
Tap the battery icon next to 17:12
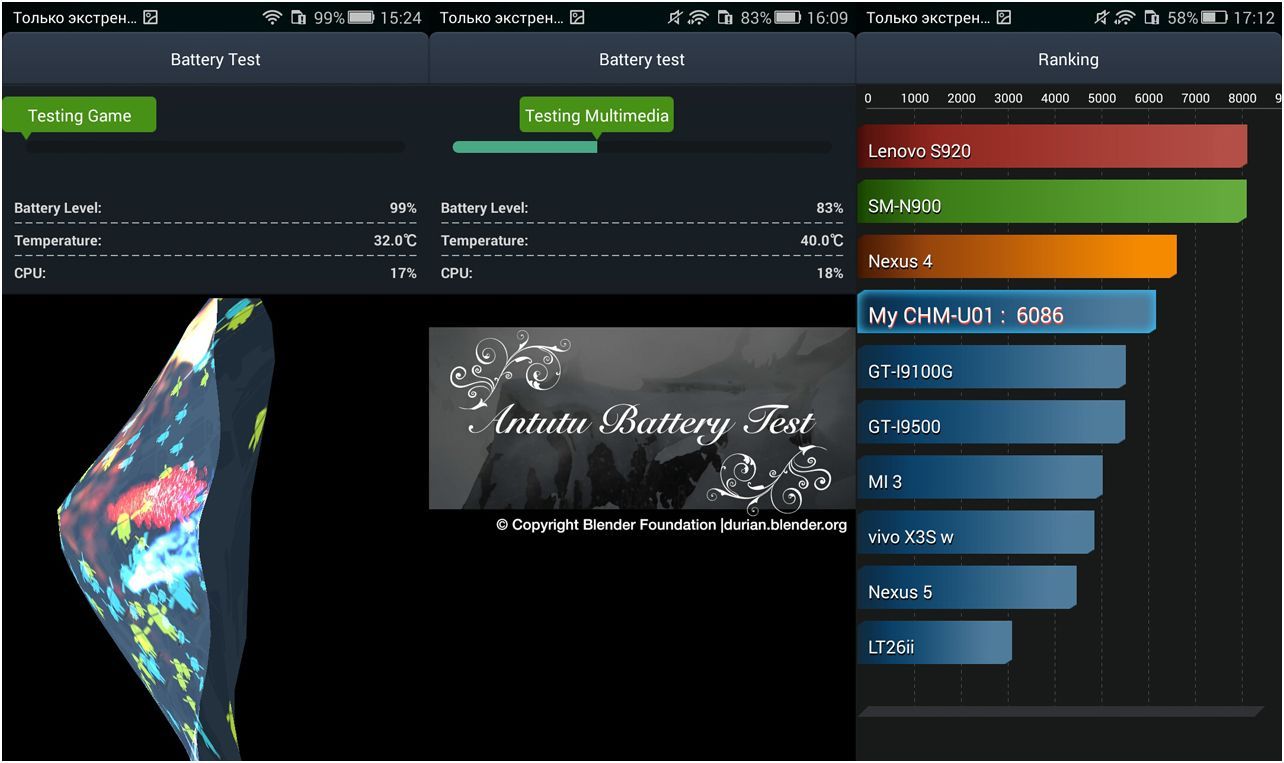coord(1215,18)
